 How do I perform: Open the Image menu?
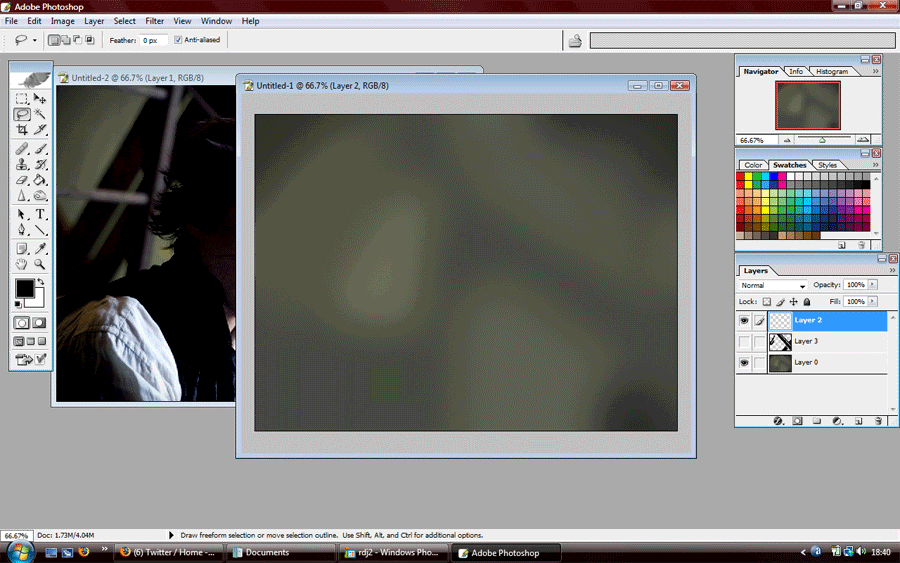pos(63,21)
